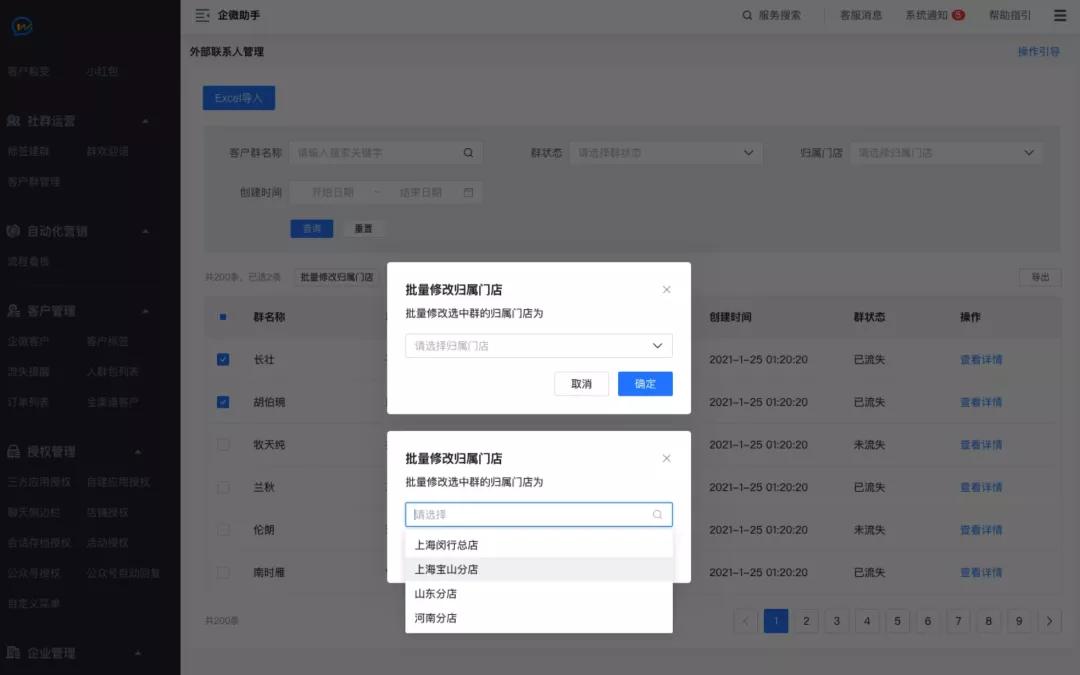Expand the 归属门店 filter dropdown
This screenshot has height=675, width=1080.
[x=1030, y=152]
